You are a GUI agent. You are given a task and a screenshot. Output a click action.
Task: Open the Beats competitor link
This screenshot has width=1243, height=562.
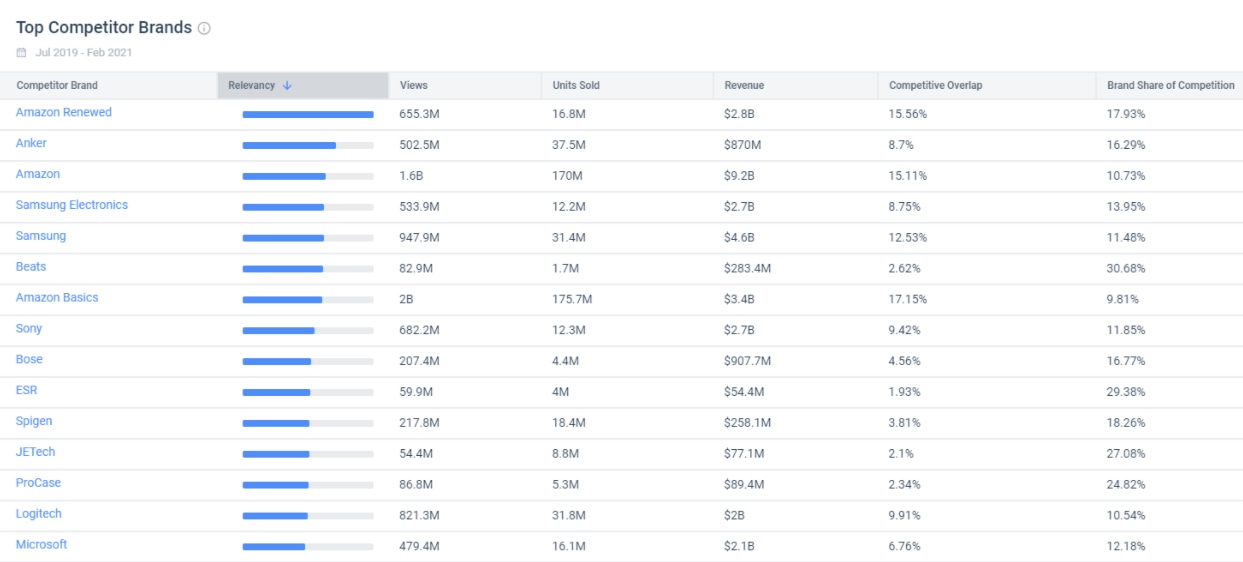[x=31, y=267]
